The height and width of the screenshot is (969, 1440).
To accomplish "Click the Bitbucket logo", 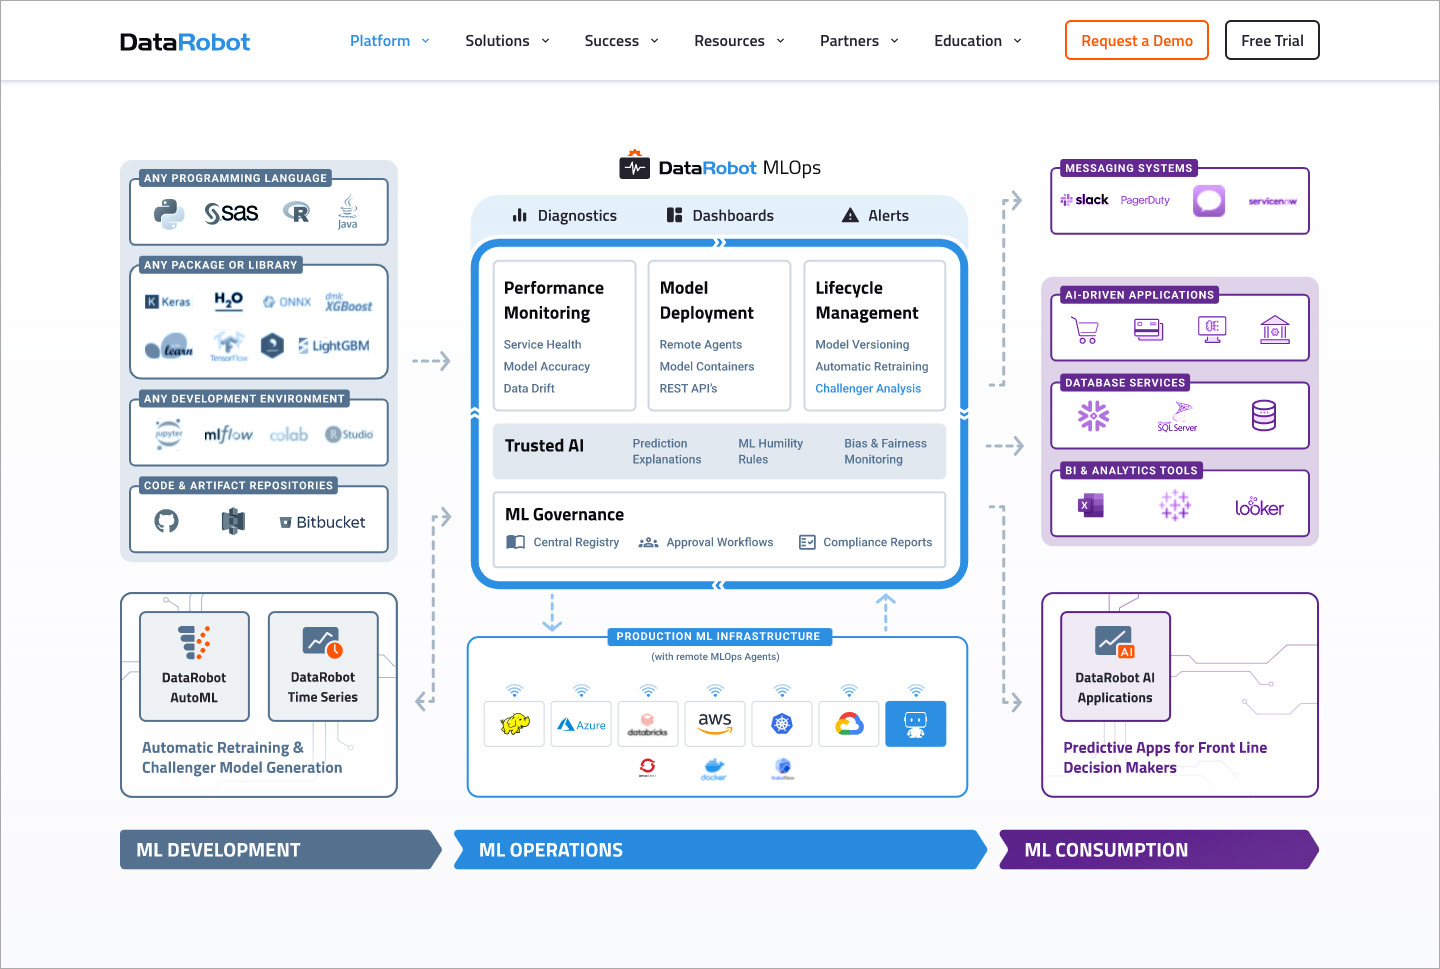I will point(322,522).
